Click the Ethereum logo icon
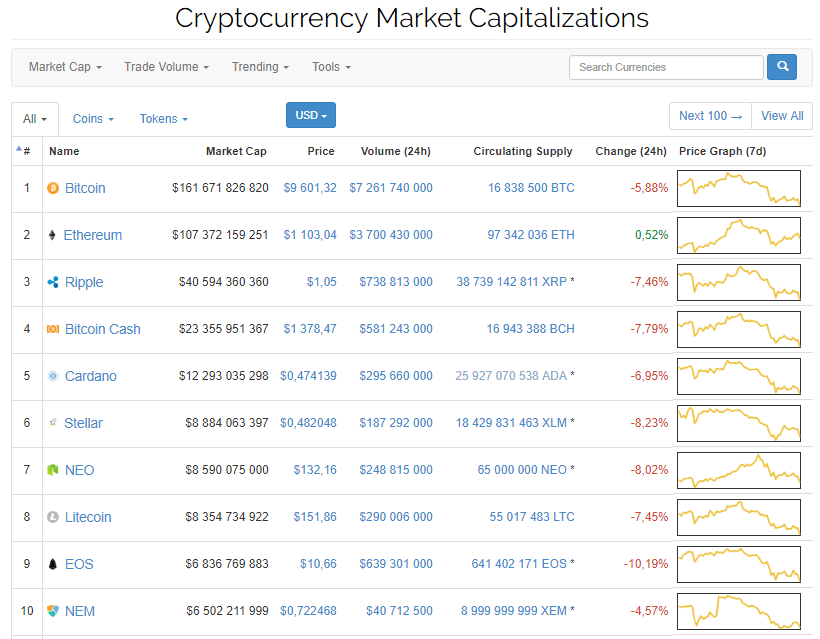This screenshot has width=820, height=639. click(53, 235)
